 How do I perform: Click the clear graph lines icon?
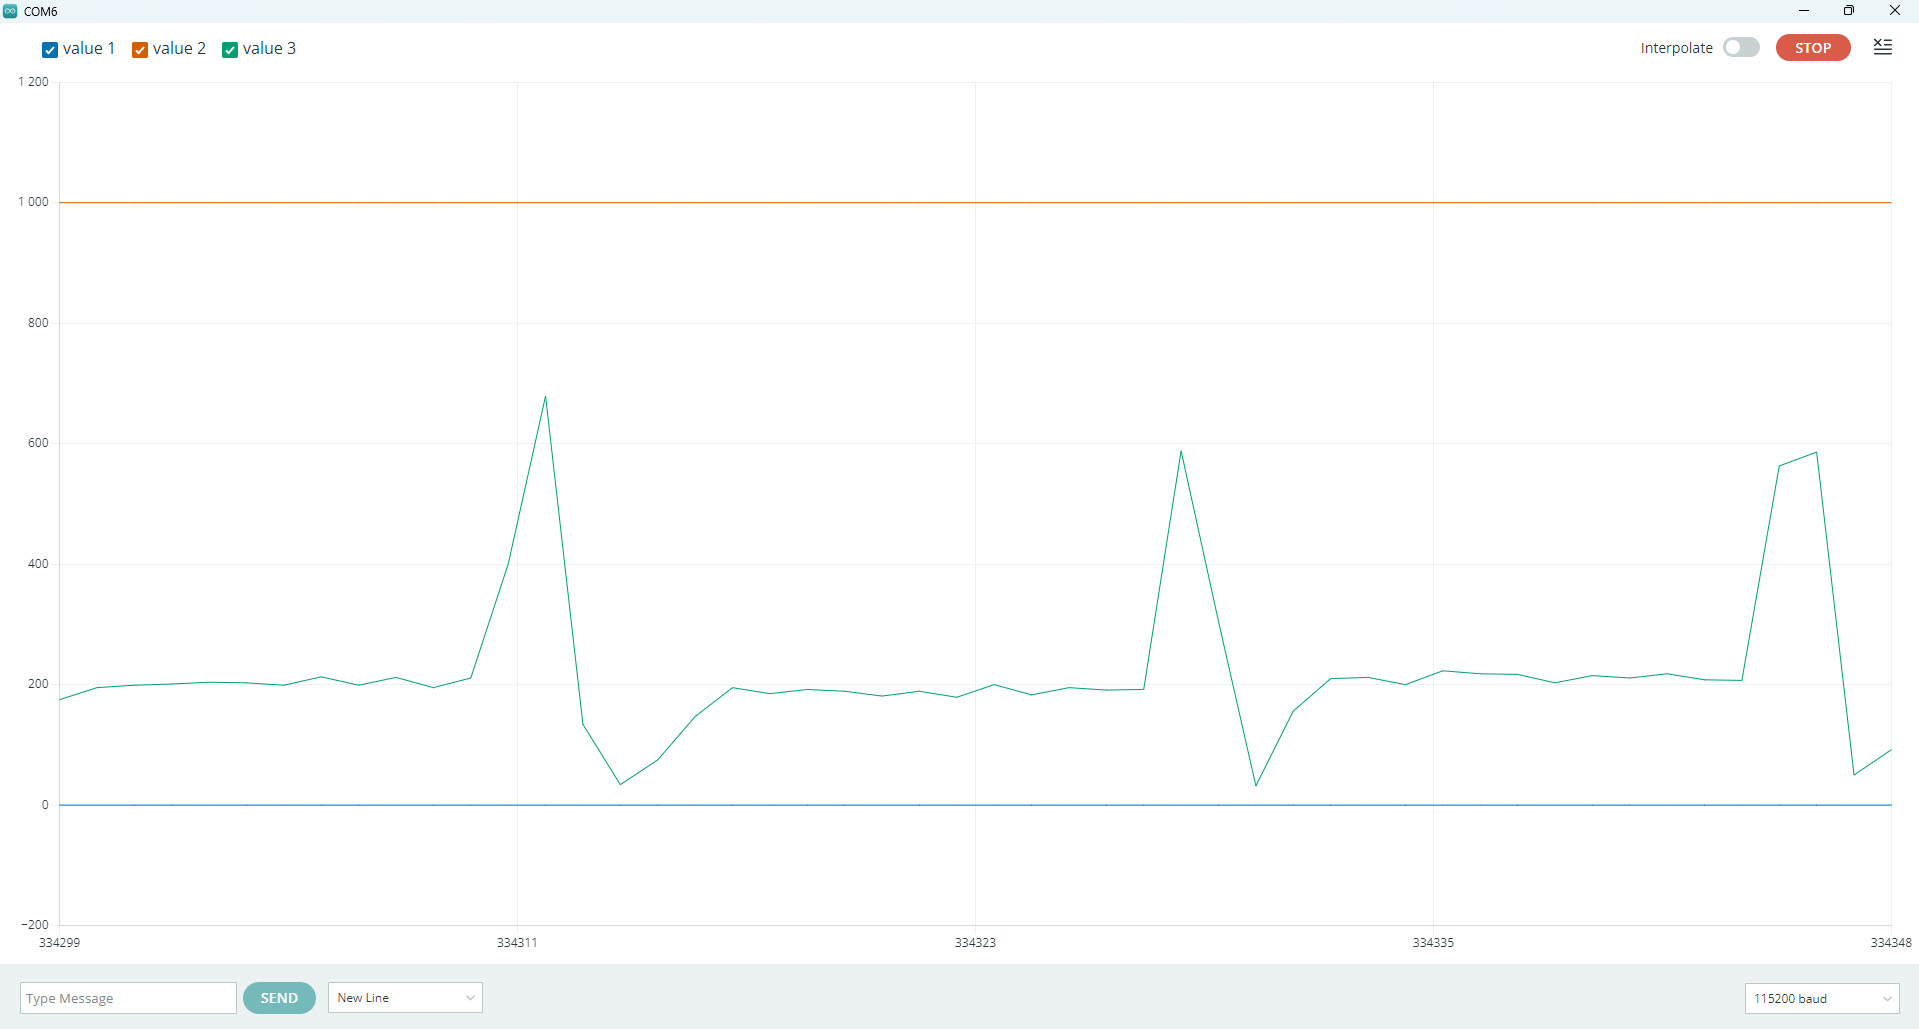[x=1882, y=47]
